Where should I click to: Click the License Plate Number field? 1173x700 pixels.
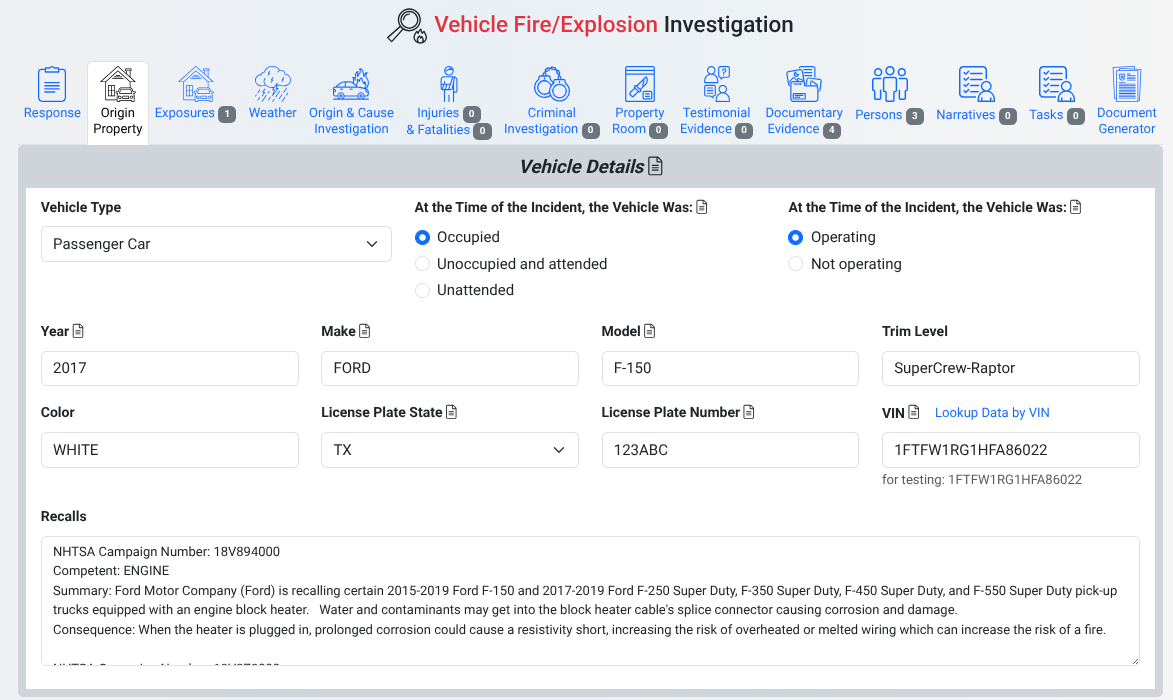coord(729,450)
